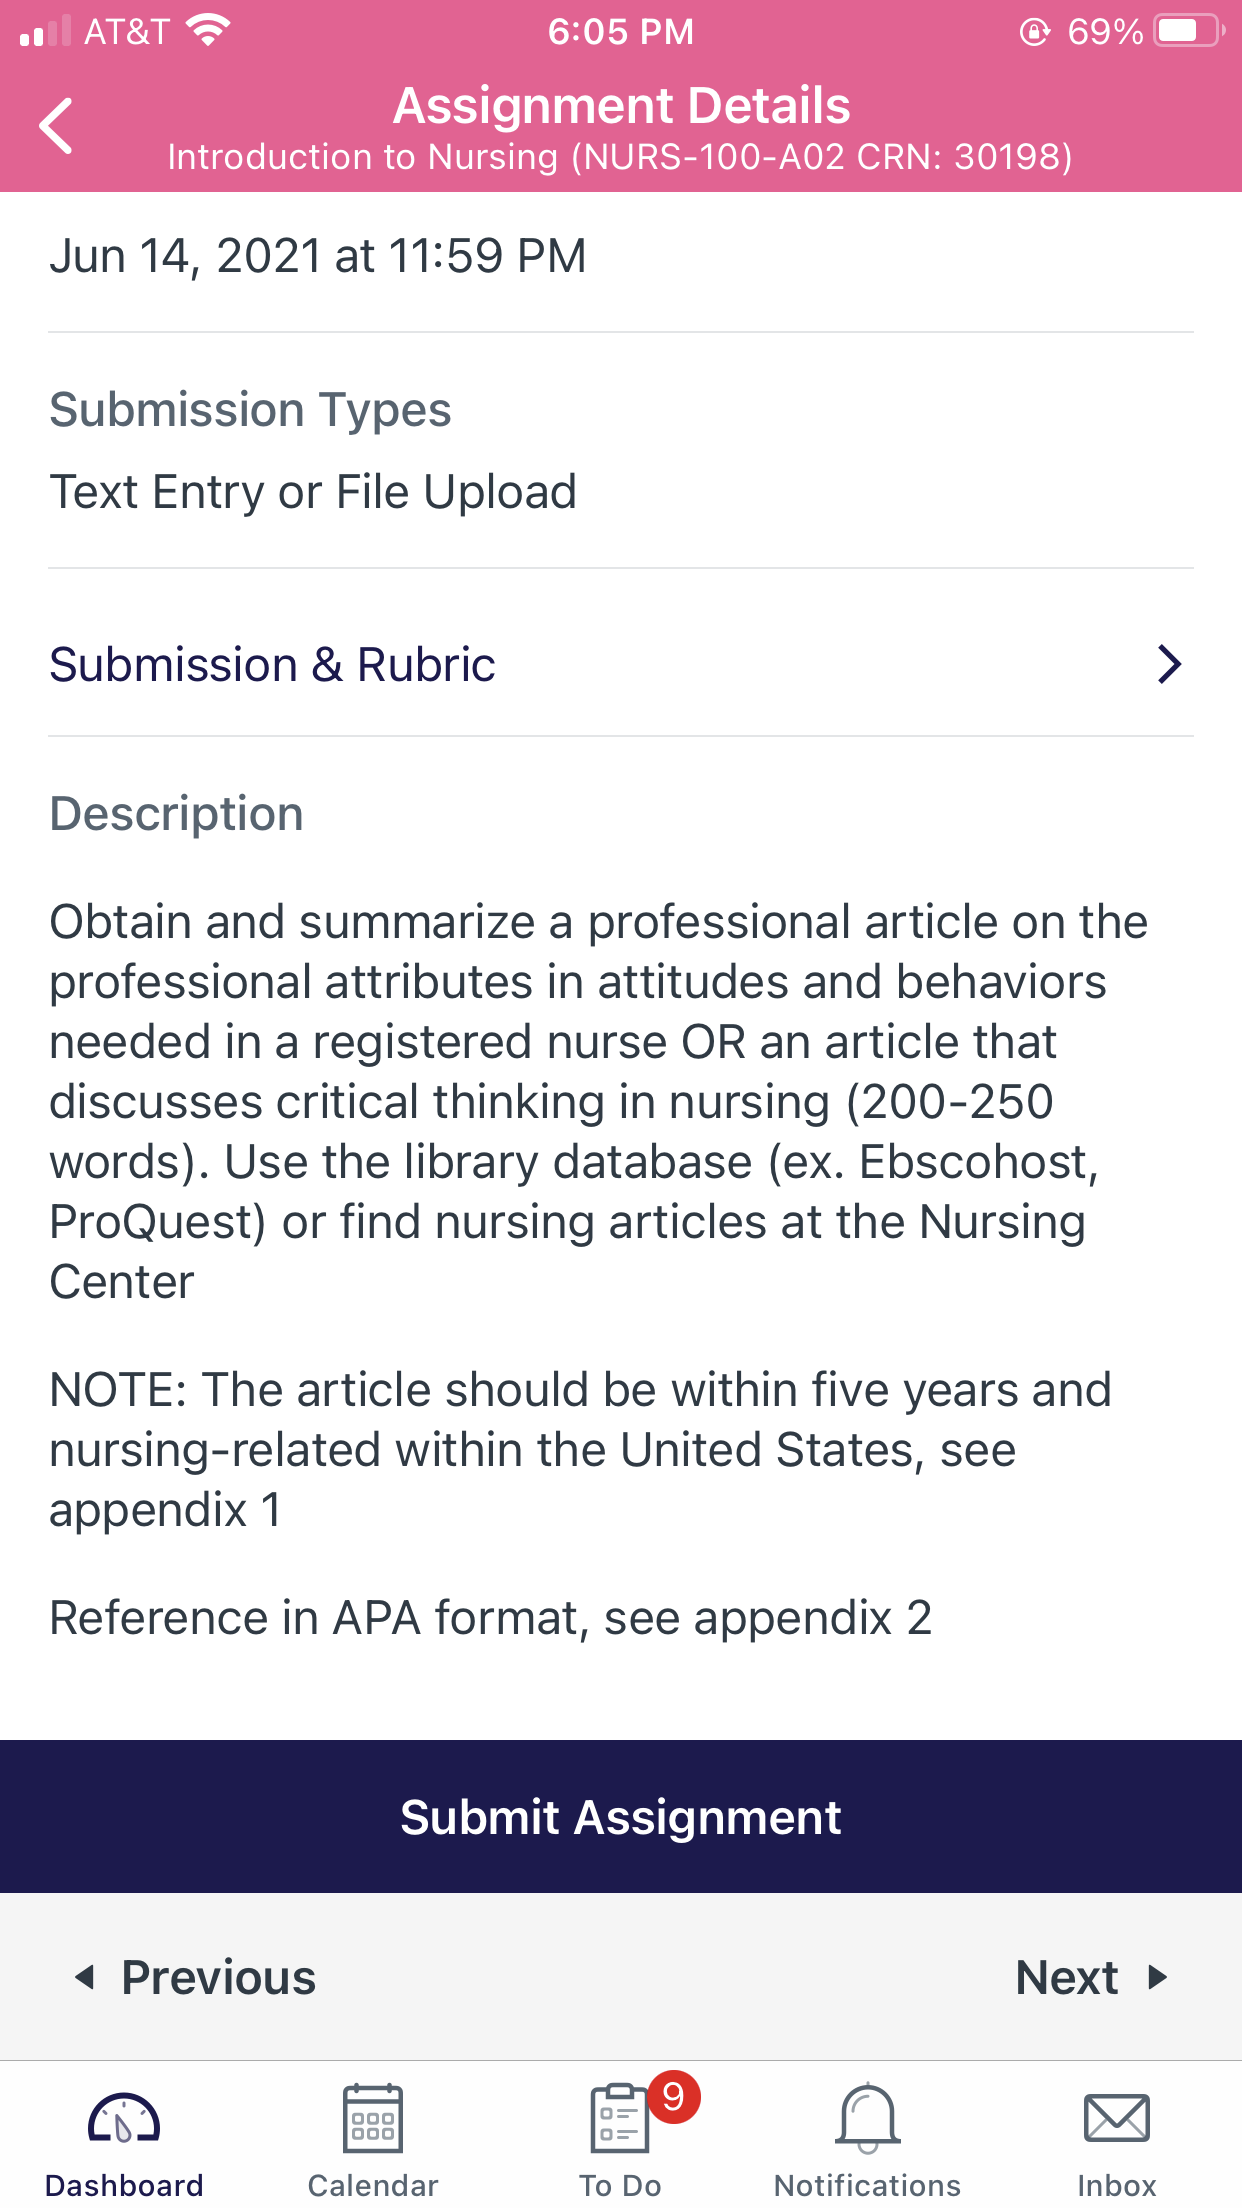This screenshot has height=2208, width=1242.
Task: Expand Submission & Rubric chevron
Action: 1169,664
